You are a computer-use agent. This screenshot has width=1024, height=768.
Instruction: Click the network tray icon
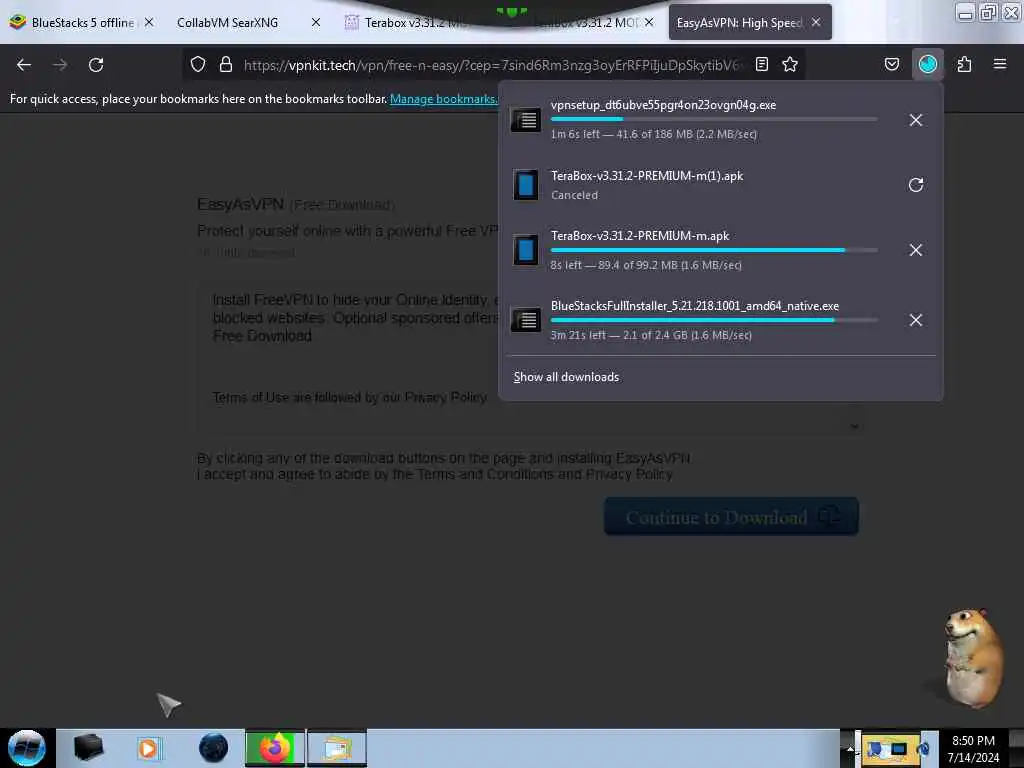(899, 749)
